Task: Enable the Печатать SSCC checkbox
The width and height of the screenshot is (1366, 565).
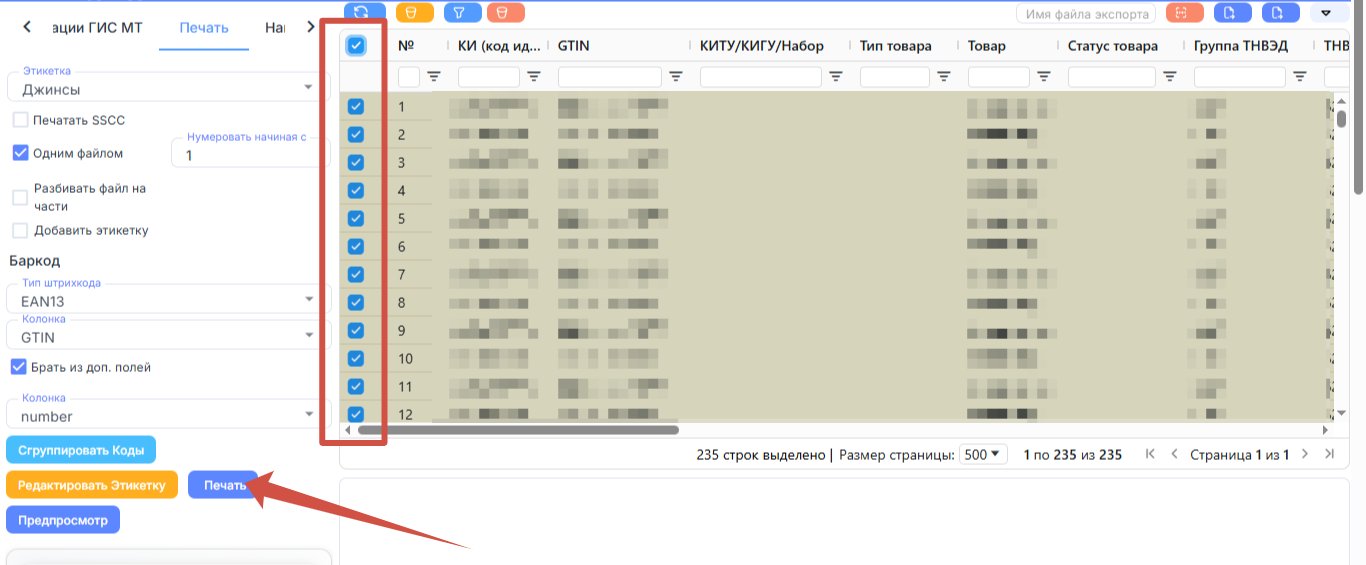Action: tap(20, 120)
